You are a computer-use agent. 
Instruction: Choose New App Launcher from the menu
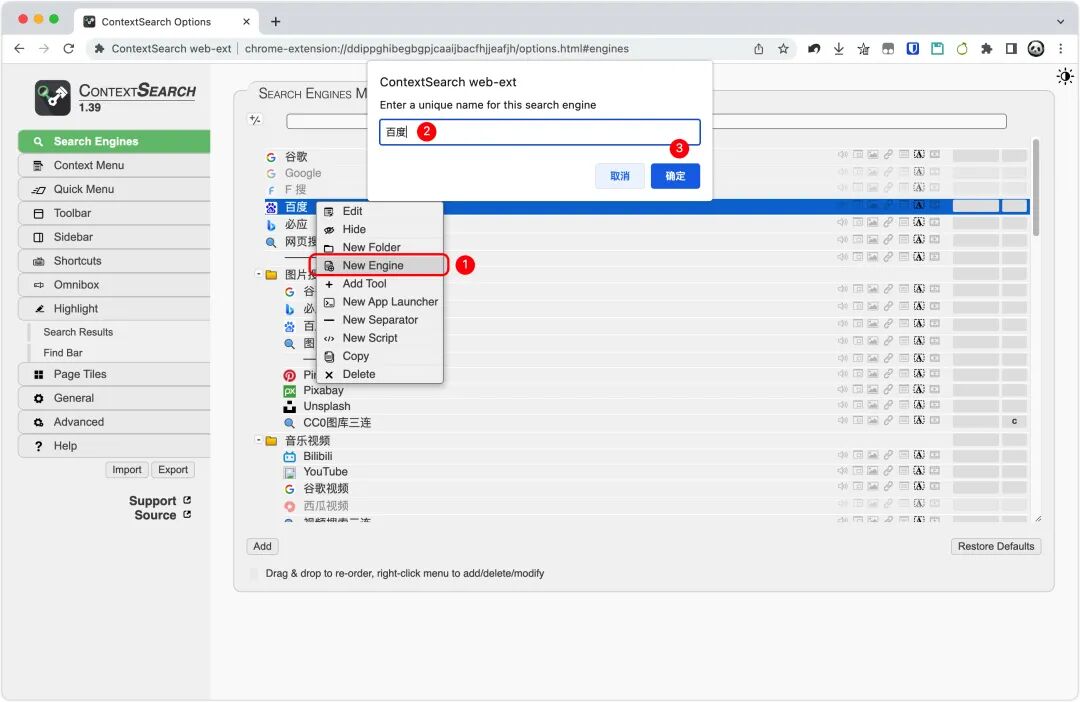click(x=380, y=302)
